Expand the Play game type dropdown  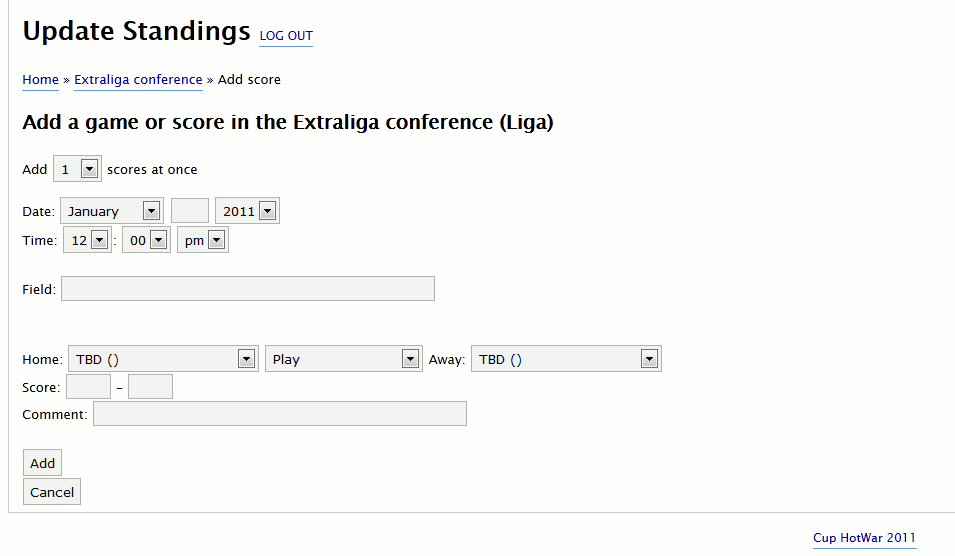coord(343,359)
